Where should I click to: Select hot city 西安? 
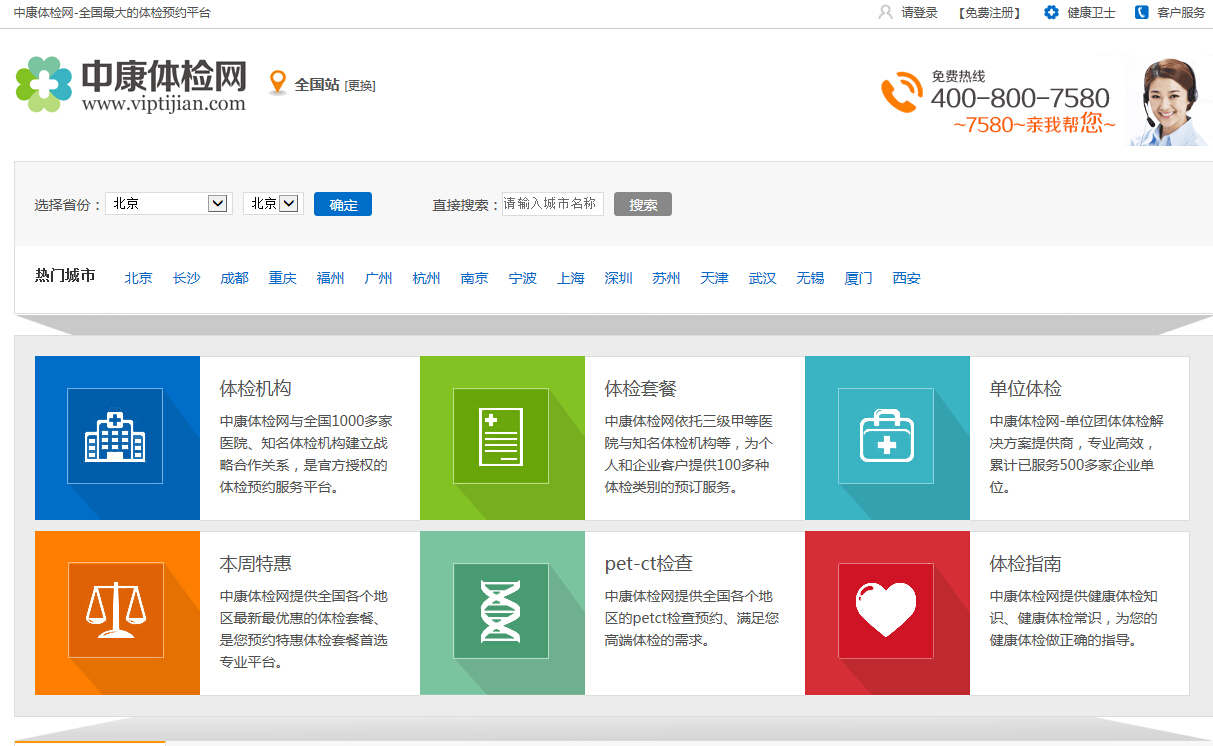[906, 278]
